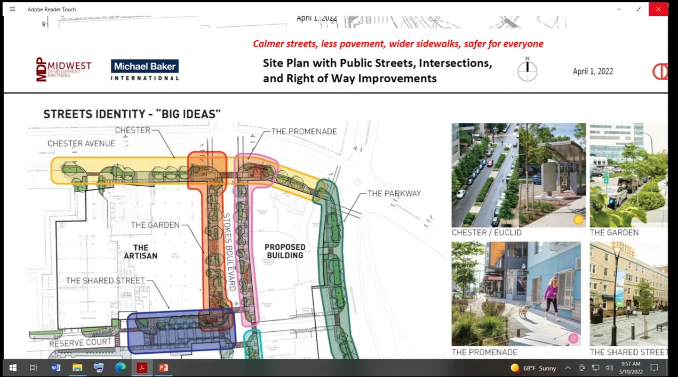
Task: Click "THE PARKWAY" callout label on map
Action: (394, 193)
